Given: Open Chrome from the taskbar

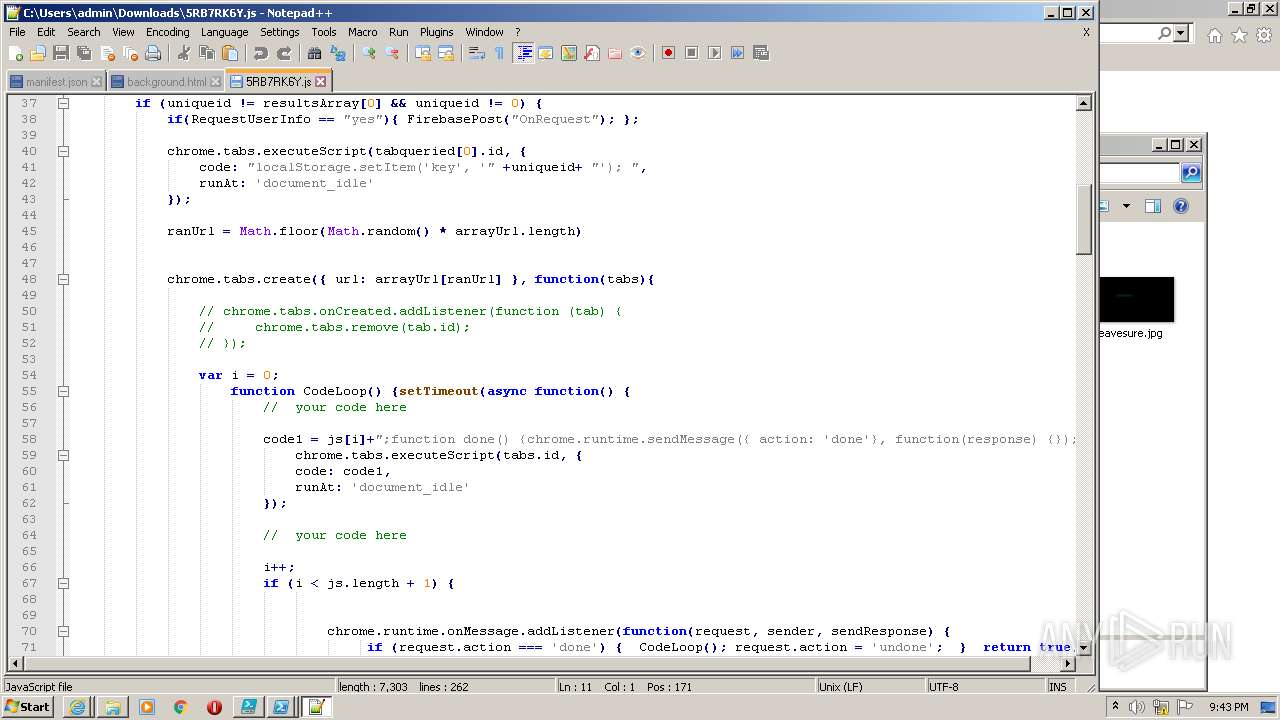Looking at the screenshot, I should coord(180,707).
